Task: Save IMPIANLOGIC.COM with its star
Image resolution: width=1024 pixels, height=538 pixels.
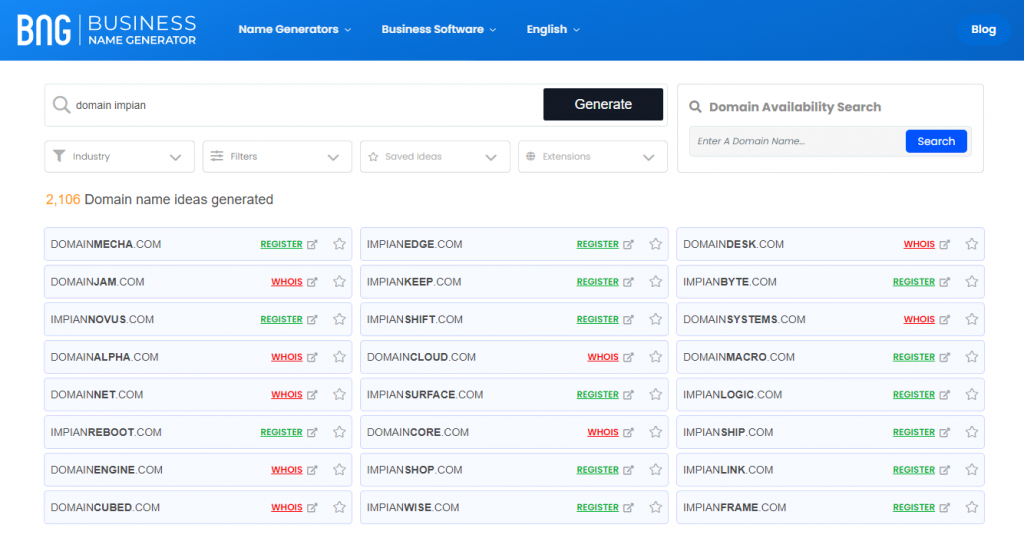Action: pyautogui.click(x=971, y=395)
